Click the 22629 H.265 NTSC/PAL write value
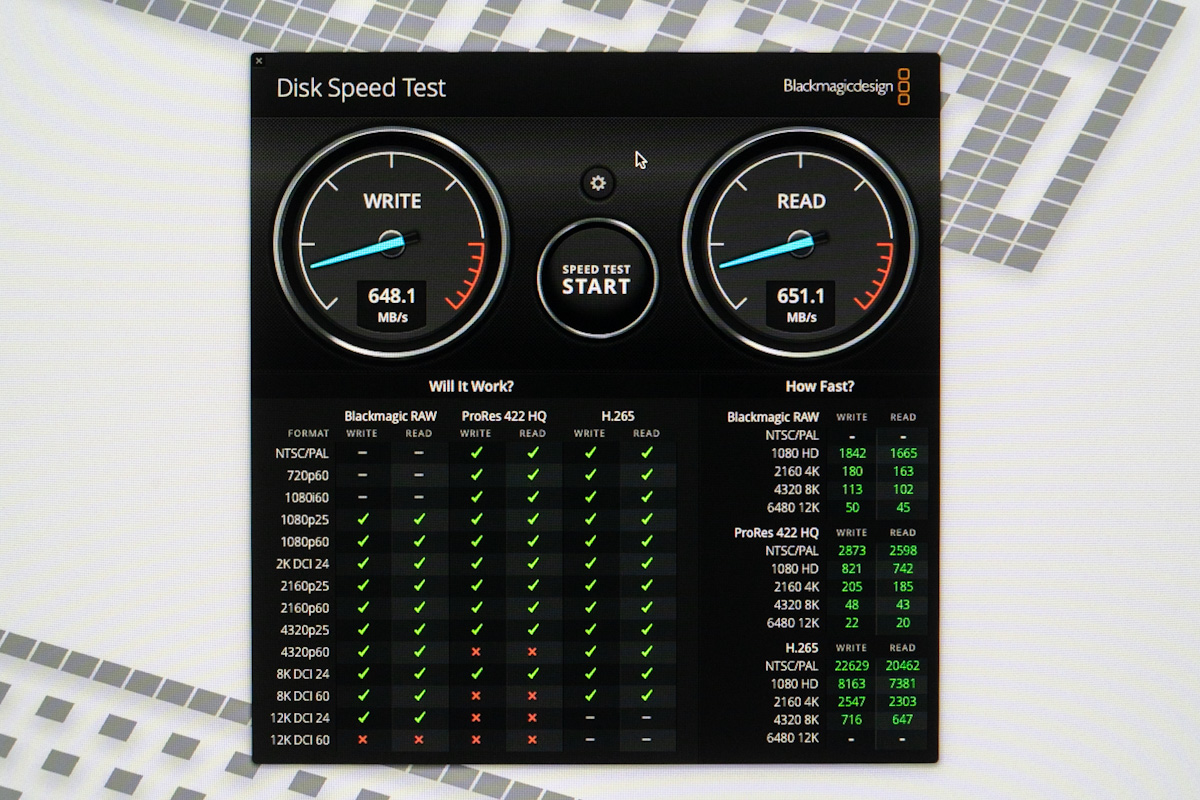The image size is (1200, 800). (x=852, y=666)
